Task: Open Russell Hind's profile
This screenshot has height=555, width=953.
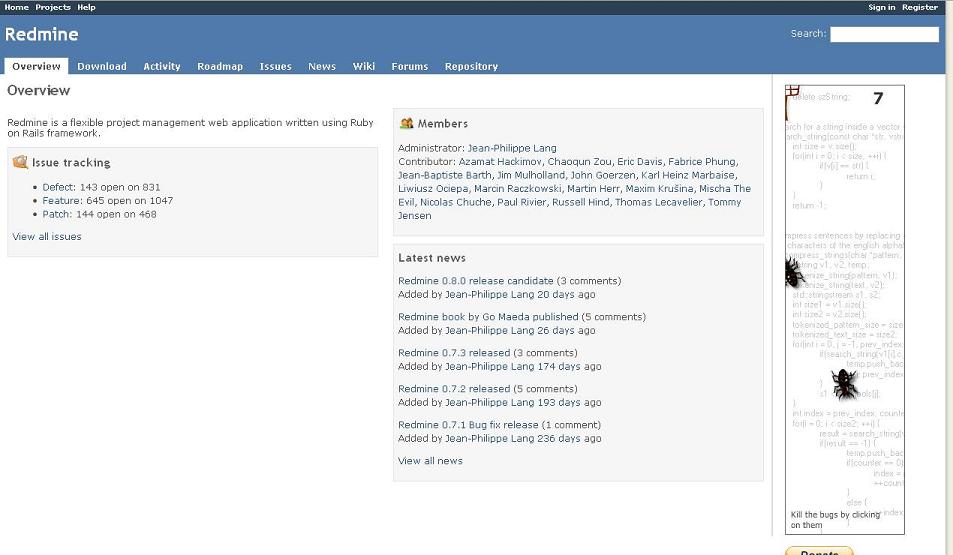Action: [x=580, y=202]
